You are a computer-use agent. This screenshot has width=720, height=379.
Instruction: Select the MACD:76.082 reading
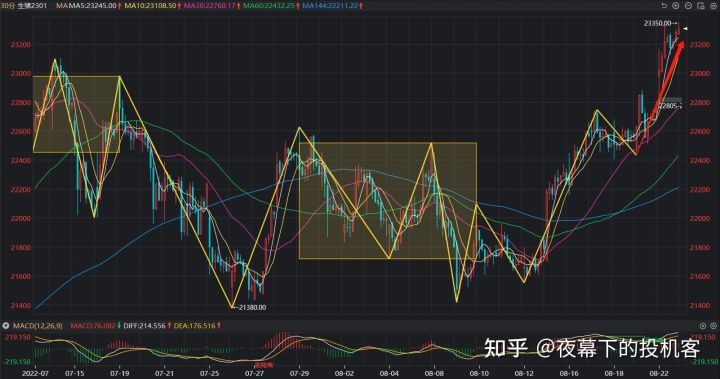tap(93, 326)
